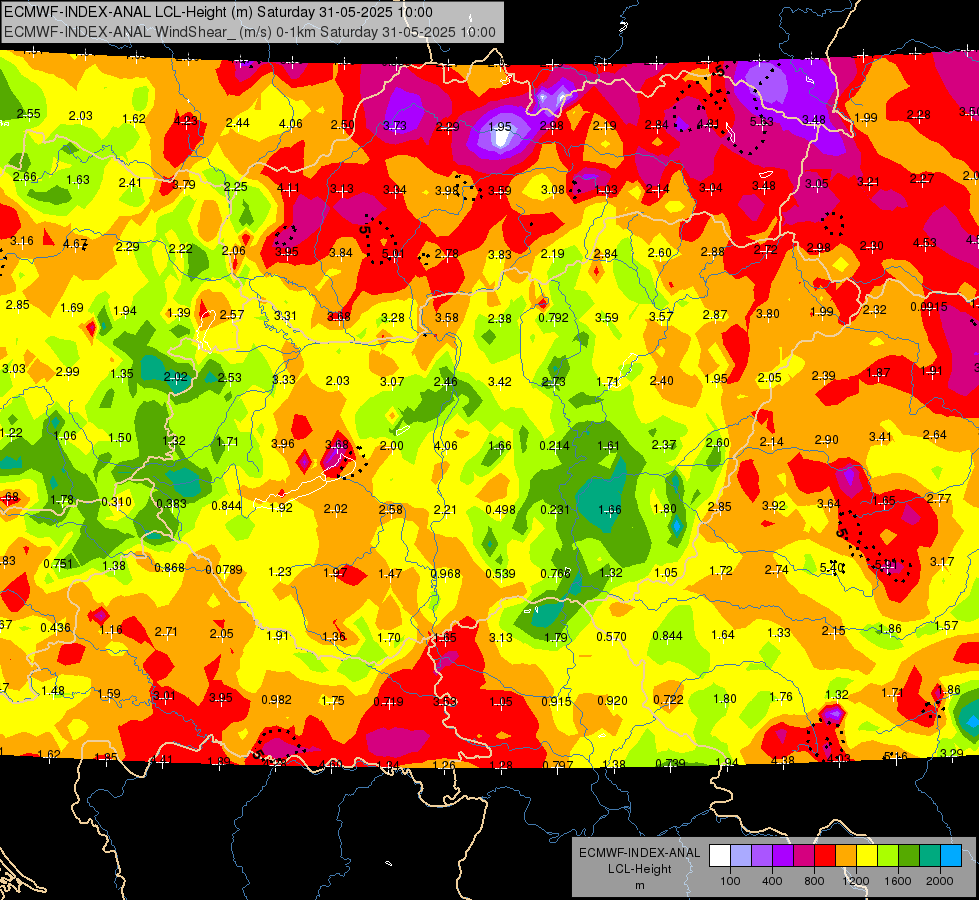
Task: Click the value 3.41
Action: [880, 437]
